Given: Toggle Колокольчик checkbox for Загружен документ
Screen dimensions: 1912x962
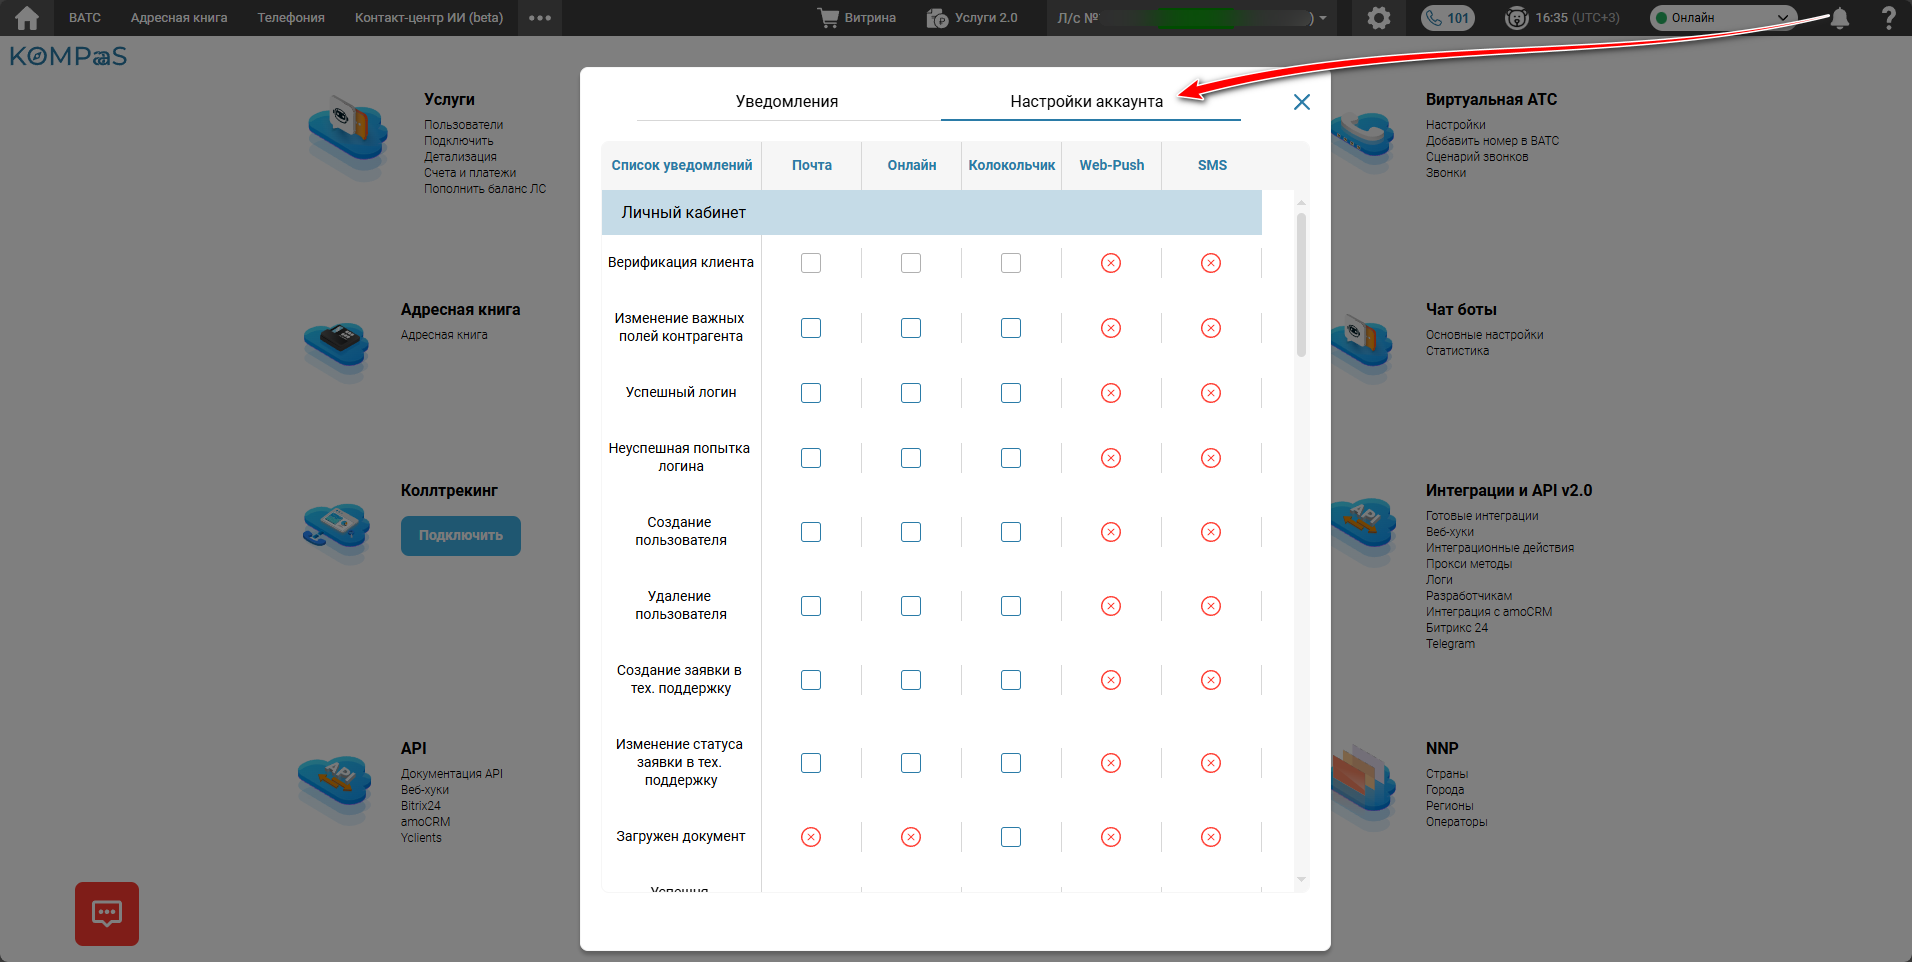Looking at the screenshot, I should pos(1011,837).
